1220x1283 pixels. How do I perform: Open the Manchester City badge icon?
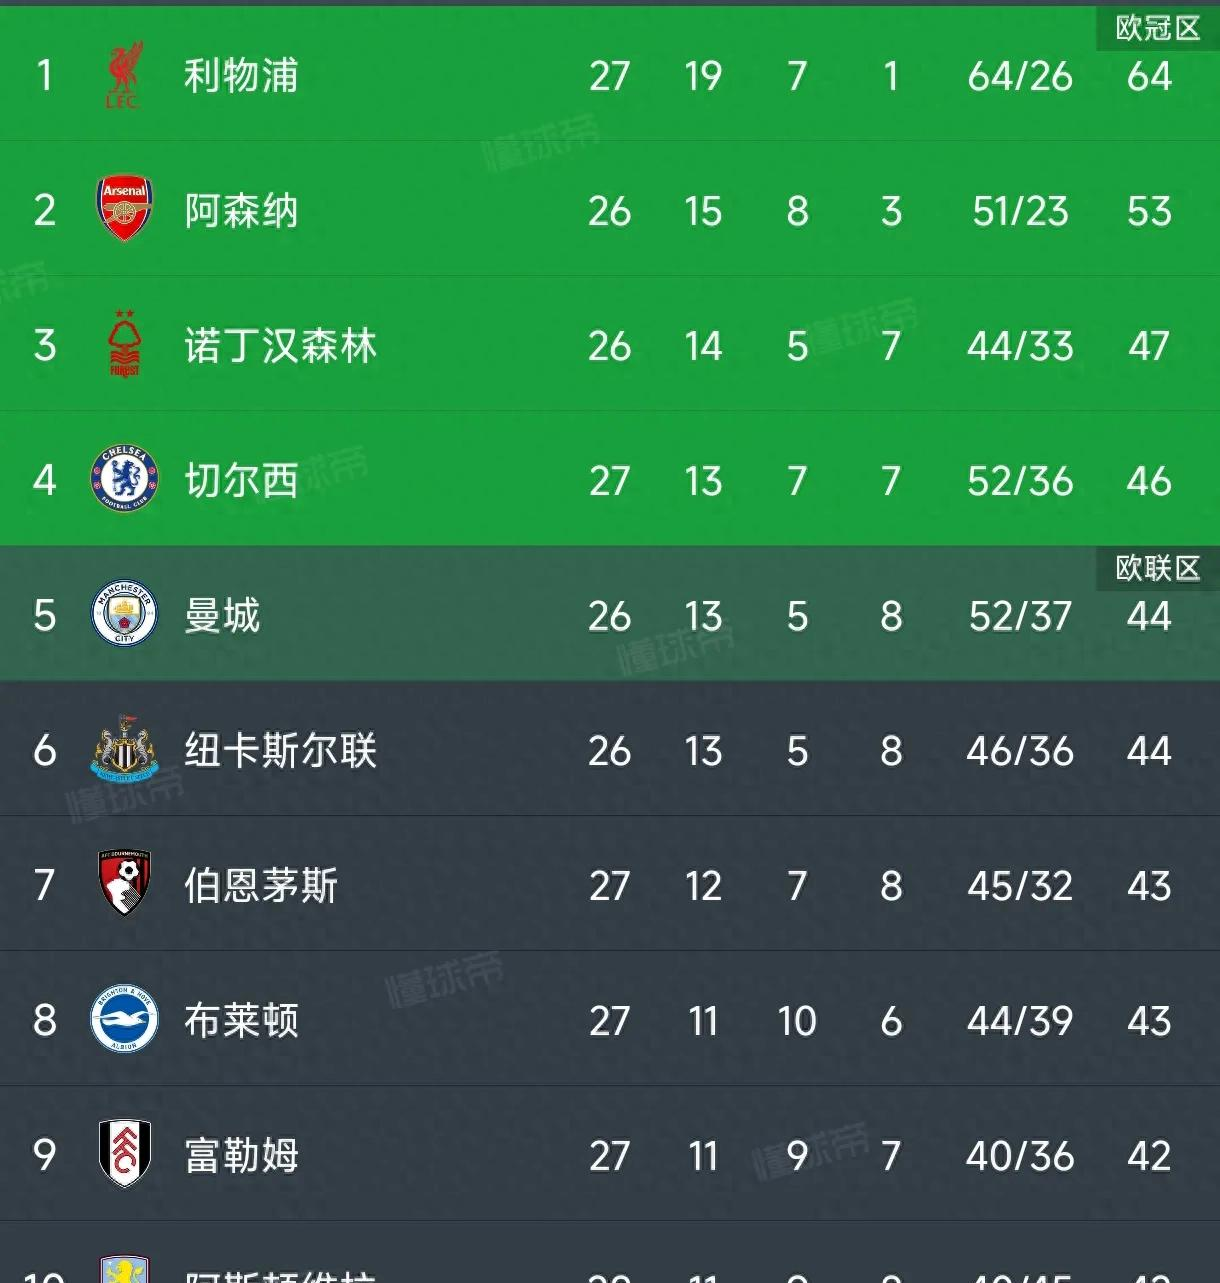[x=125, y=615]
